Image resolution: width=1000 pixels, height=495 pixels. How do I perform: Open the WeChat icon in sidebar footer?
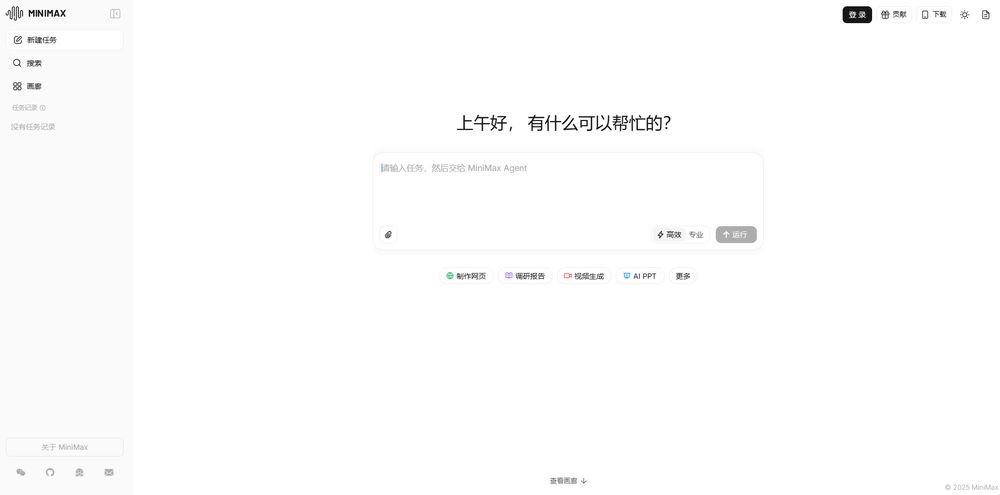coord(21,473)
